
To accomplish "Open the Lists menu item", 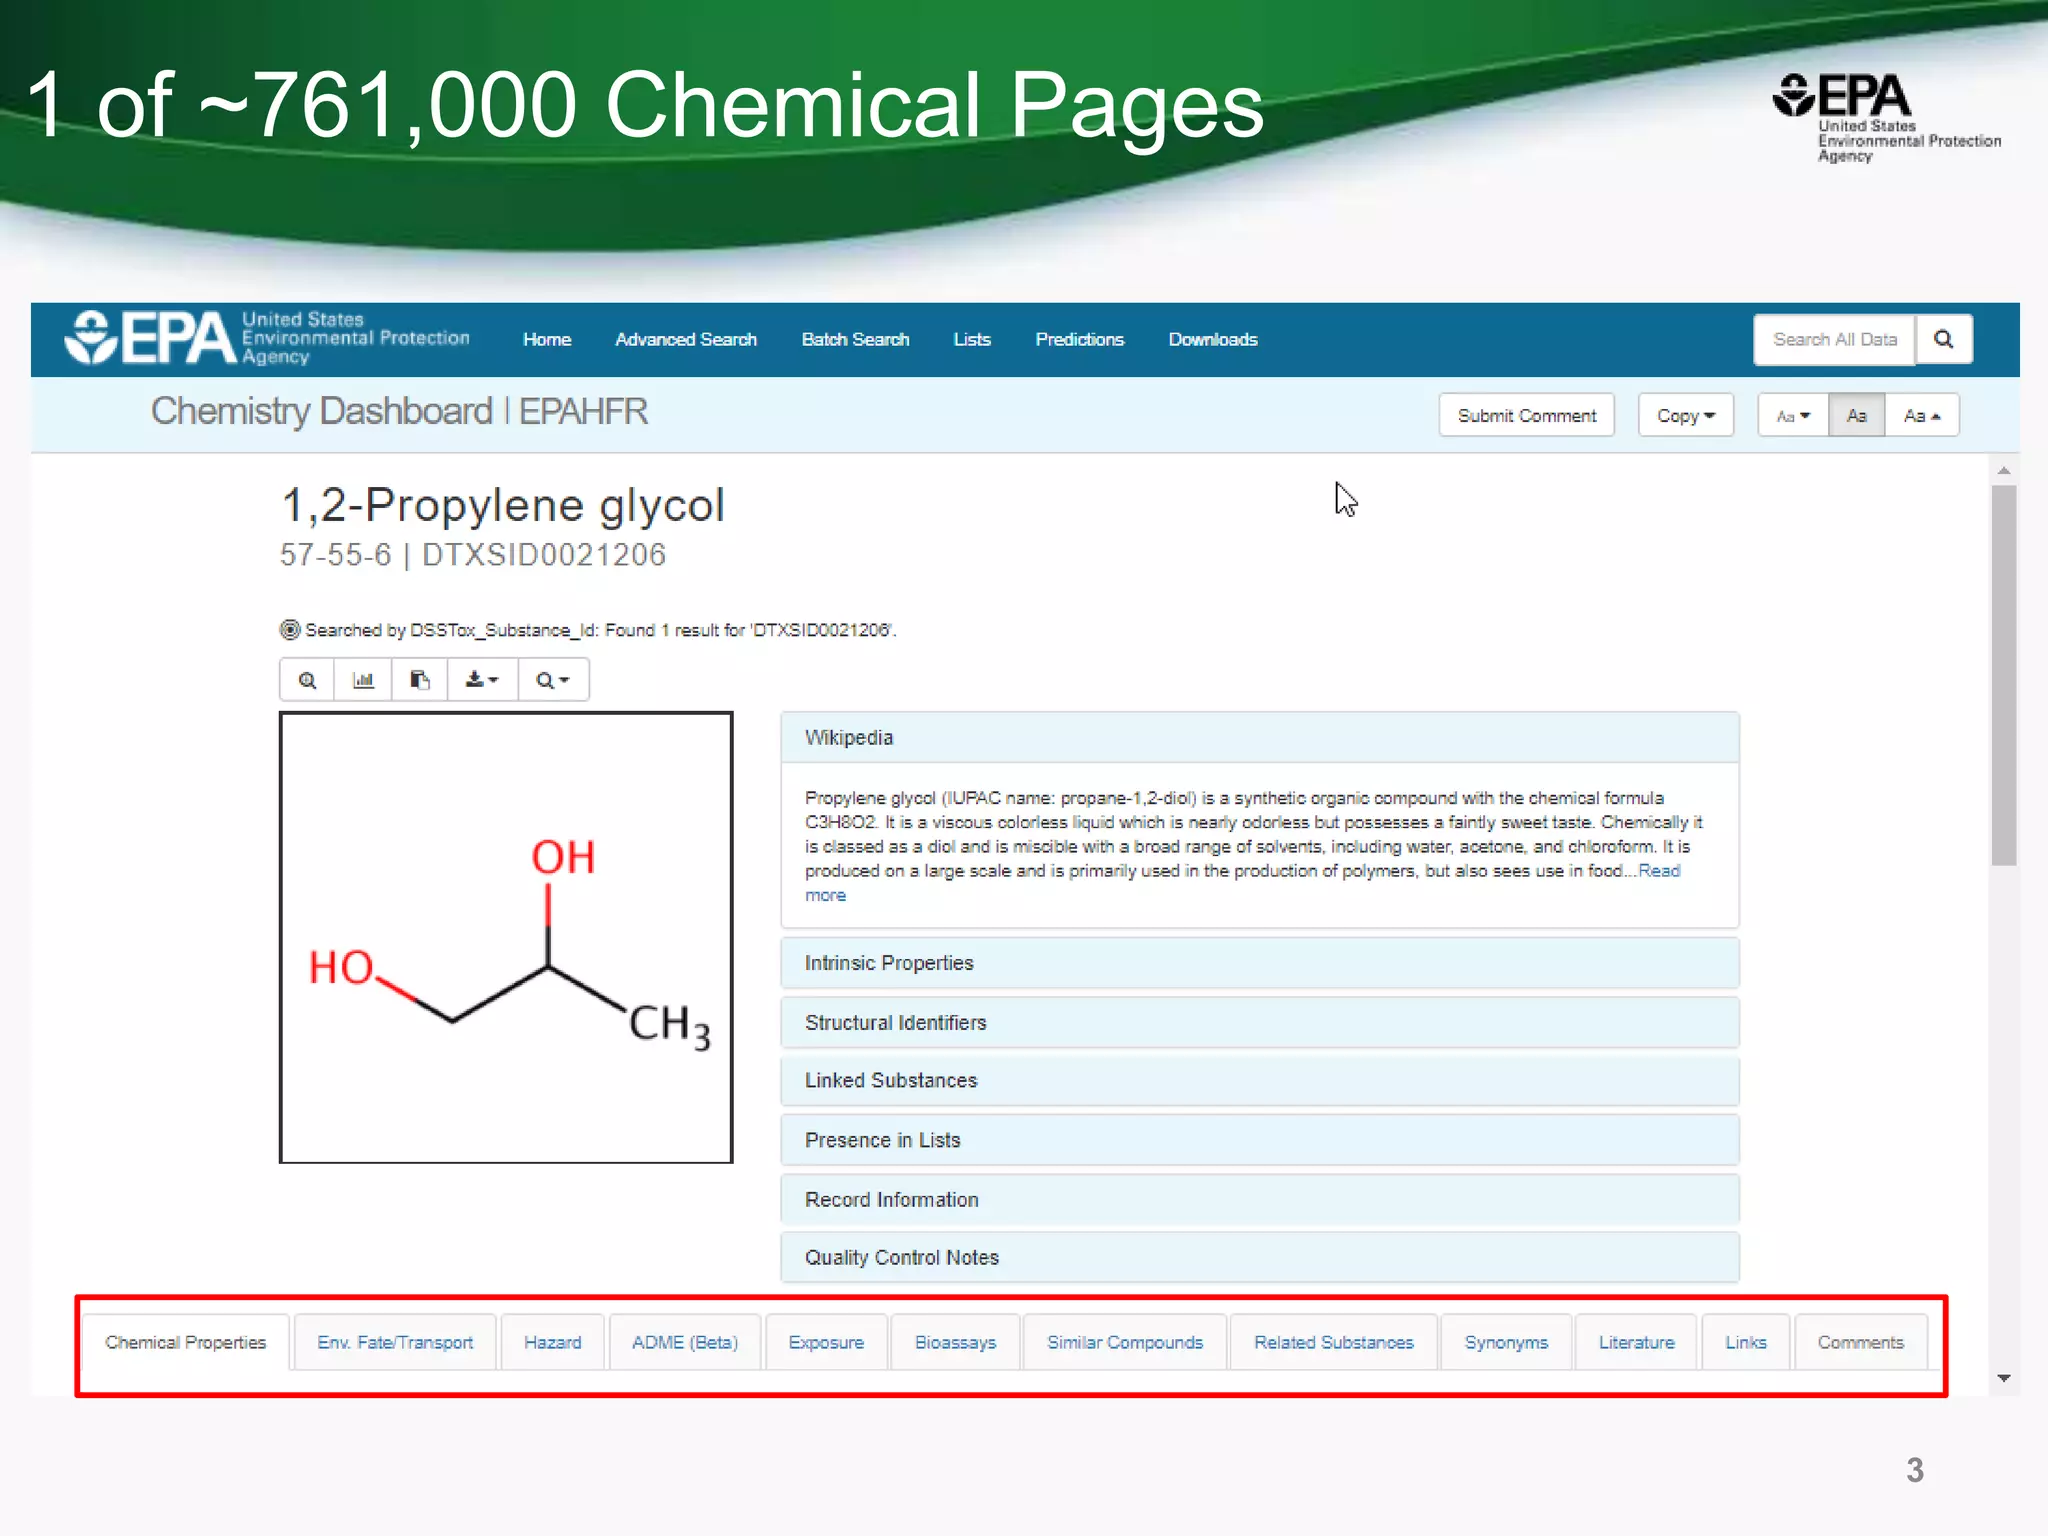I will pyautogui.click(x=972, y=339).
